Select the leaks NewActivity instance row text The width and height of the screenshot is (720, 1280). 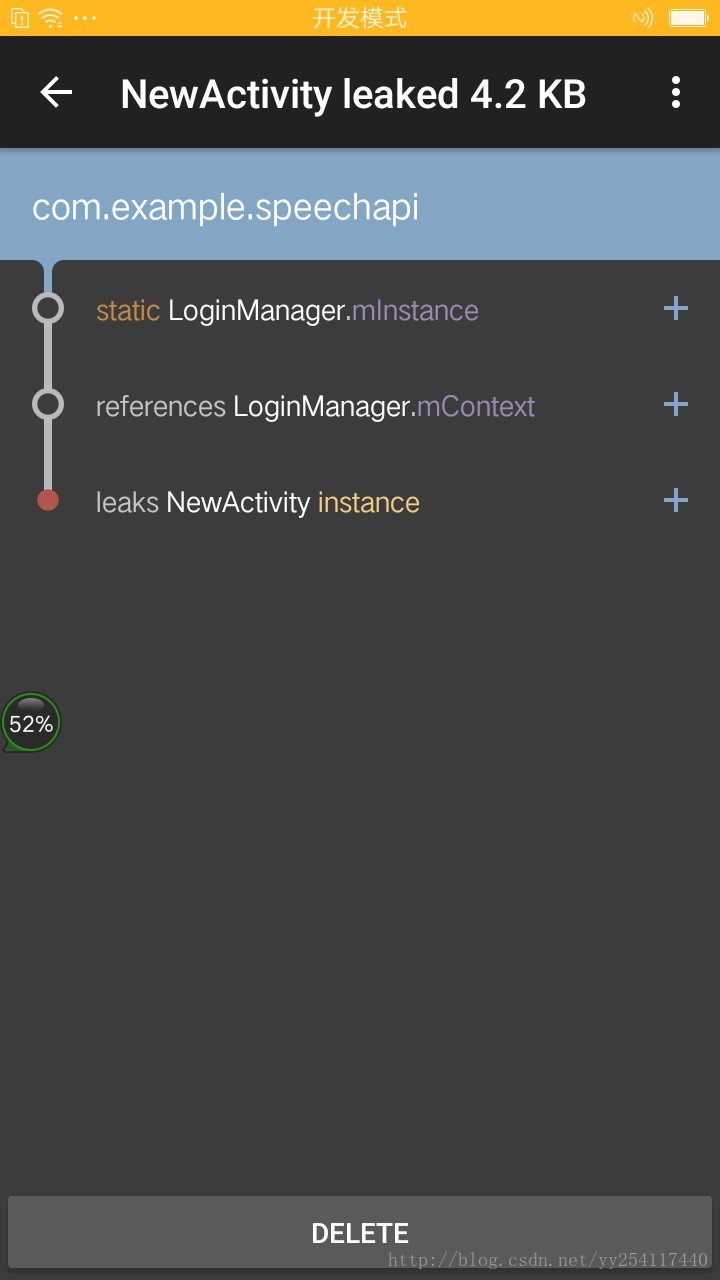point(257,502)
